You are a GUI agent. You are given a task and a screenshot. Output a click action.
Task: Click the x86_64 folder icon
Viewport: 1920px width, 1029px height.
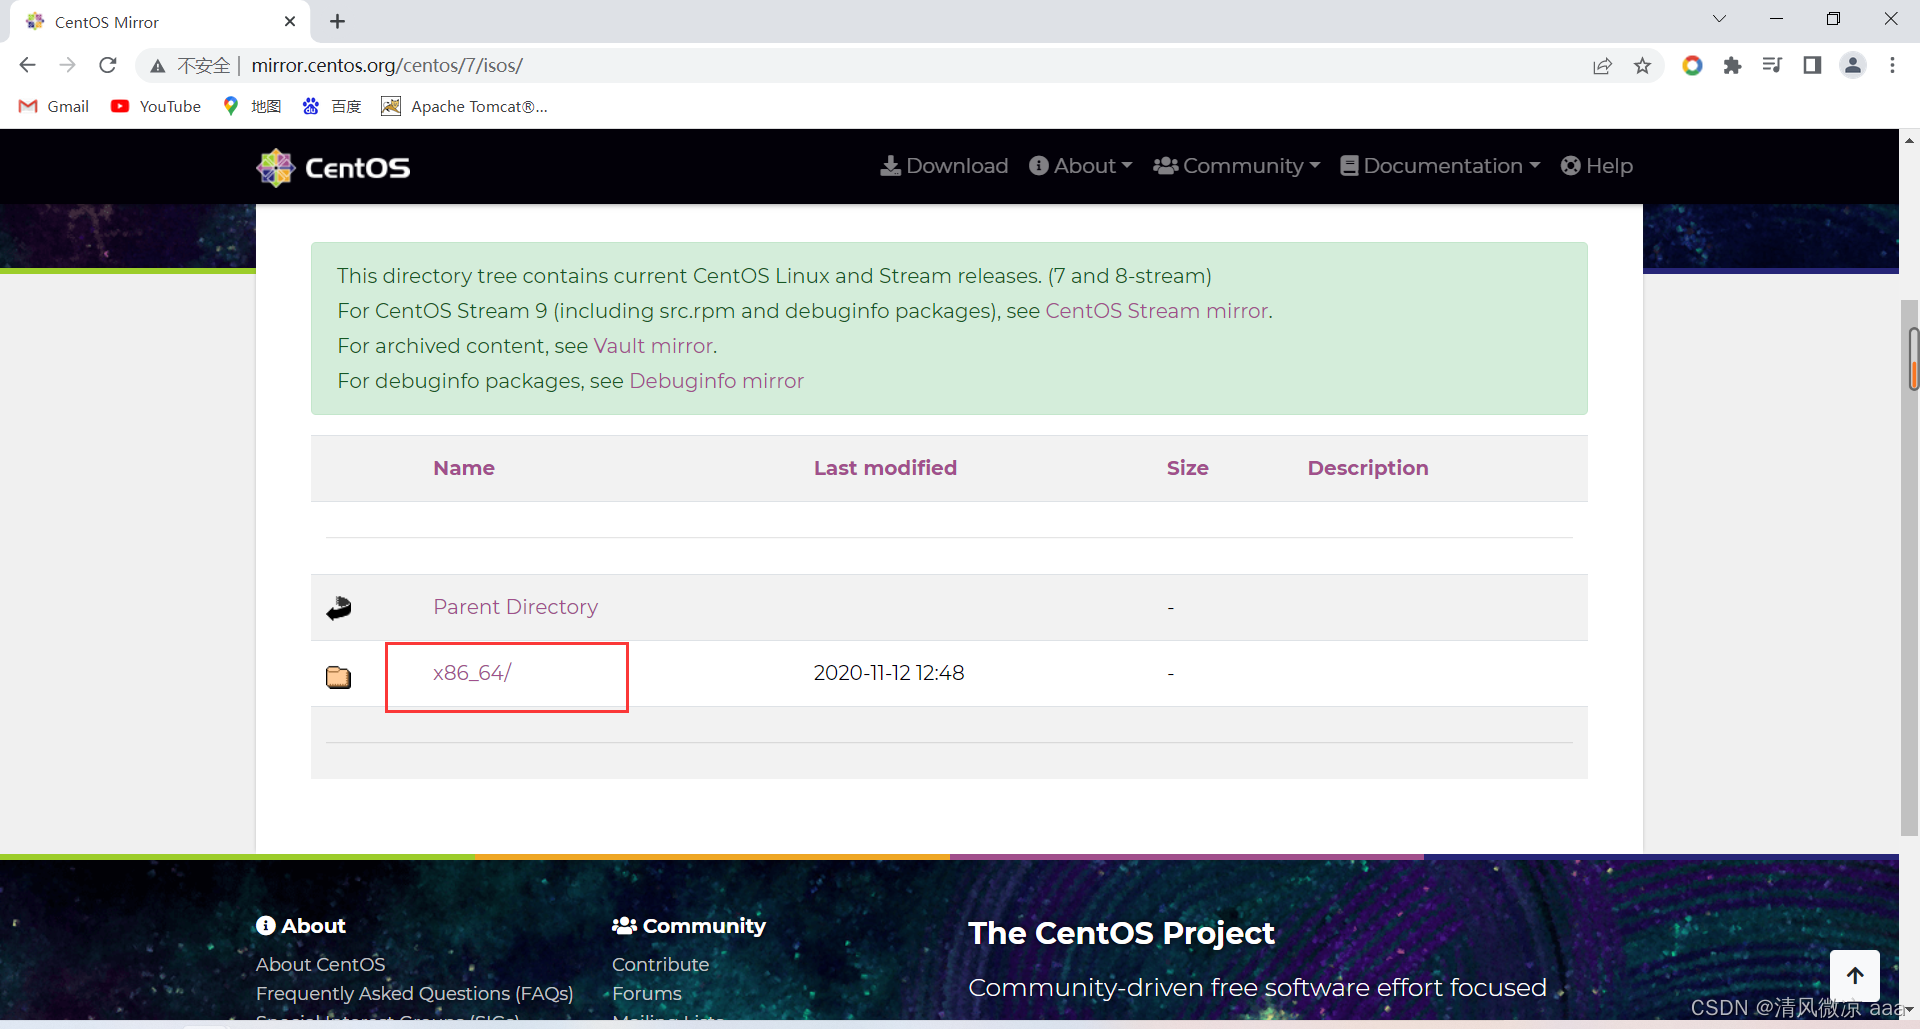[x=339, y=677]
